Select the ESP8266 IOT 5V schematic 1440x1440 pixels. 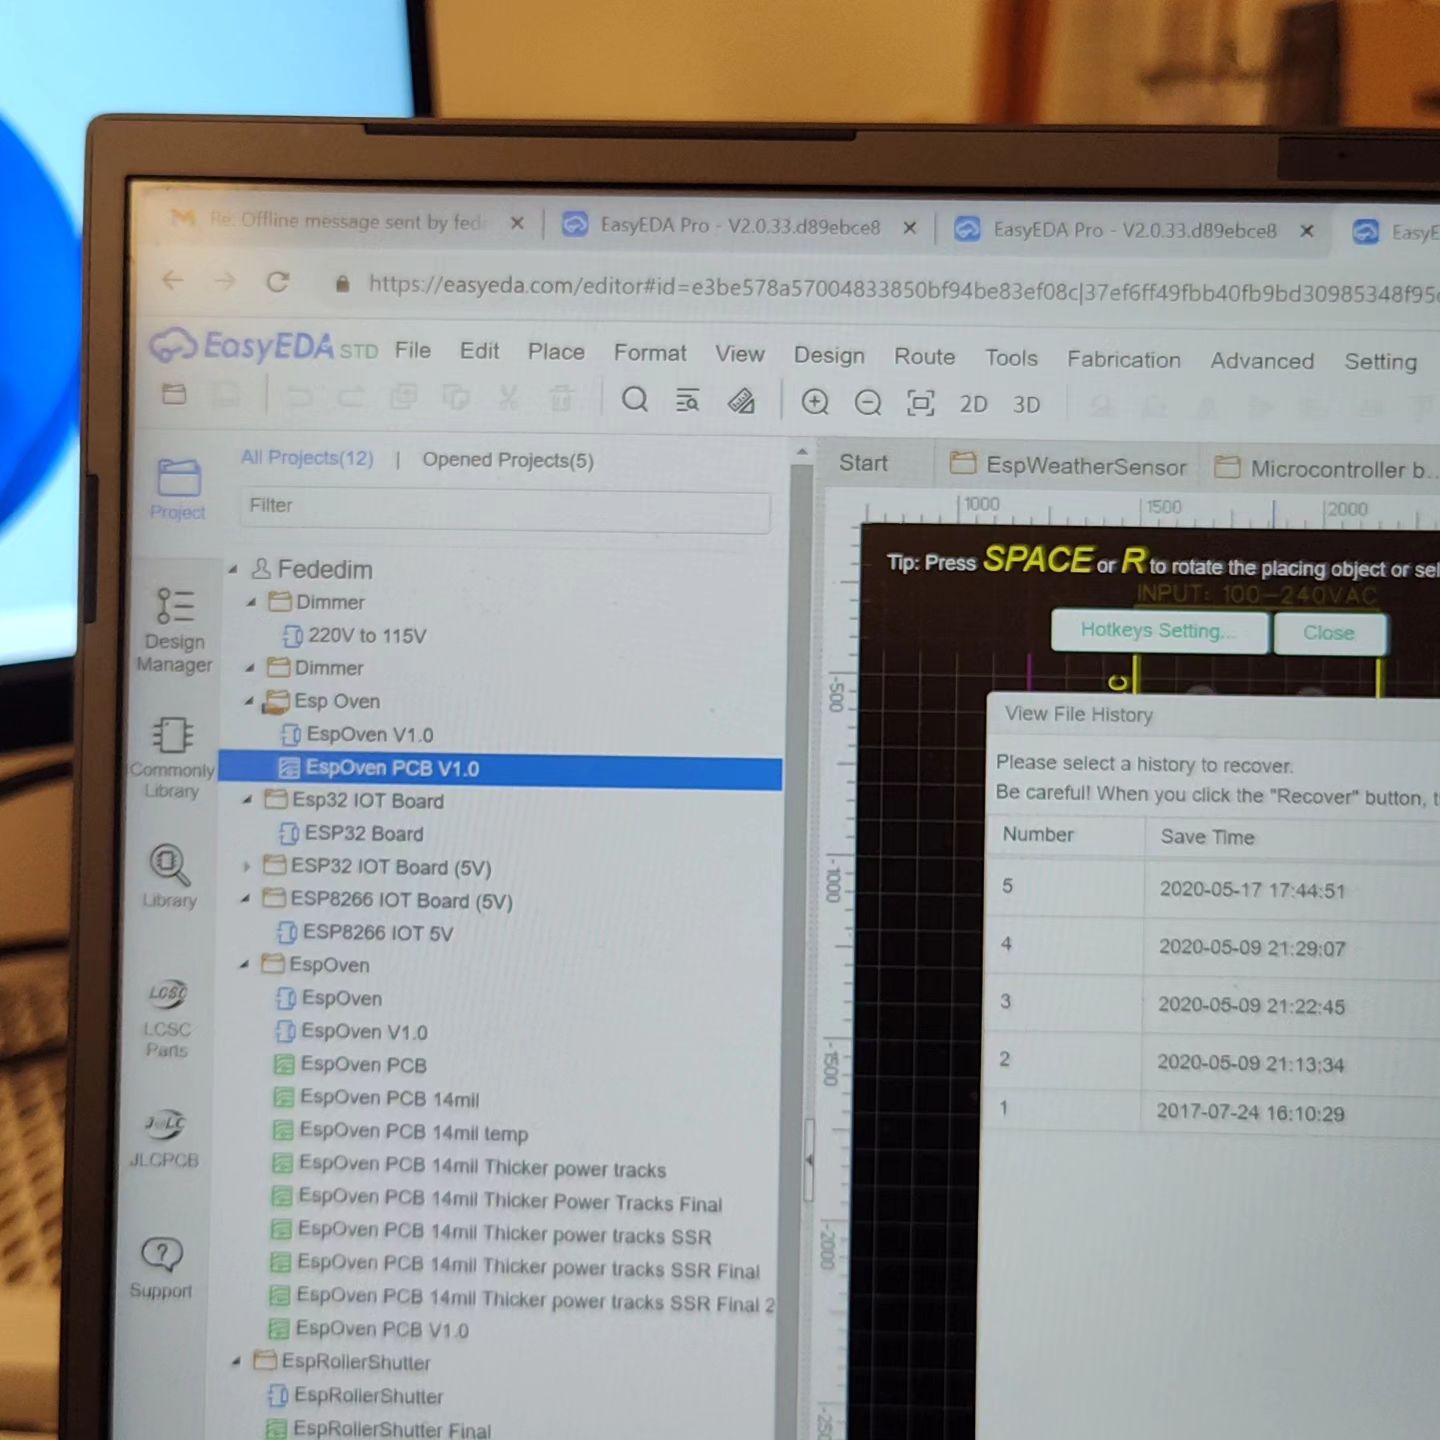point(365,932)
